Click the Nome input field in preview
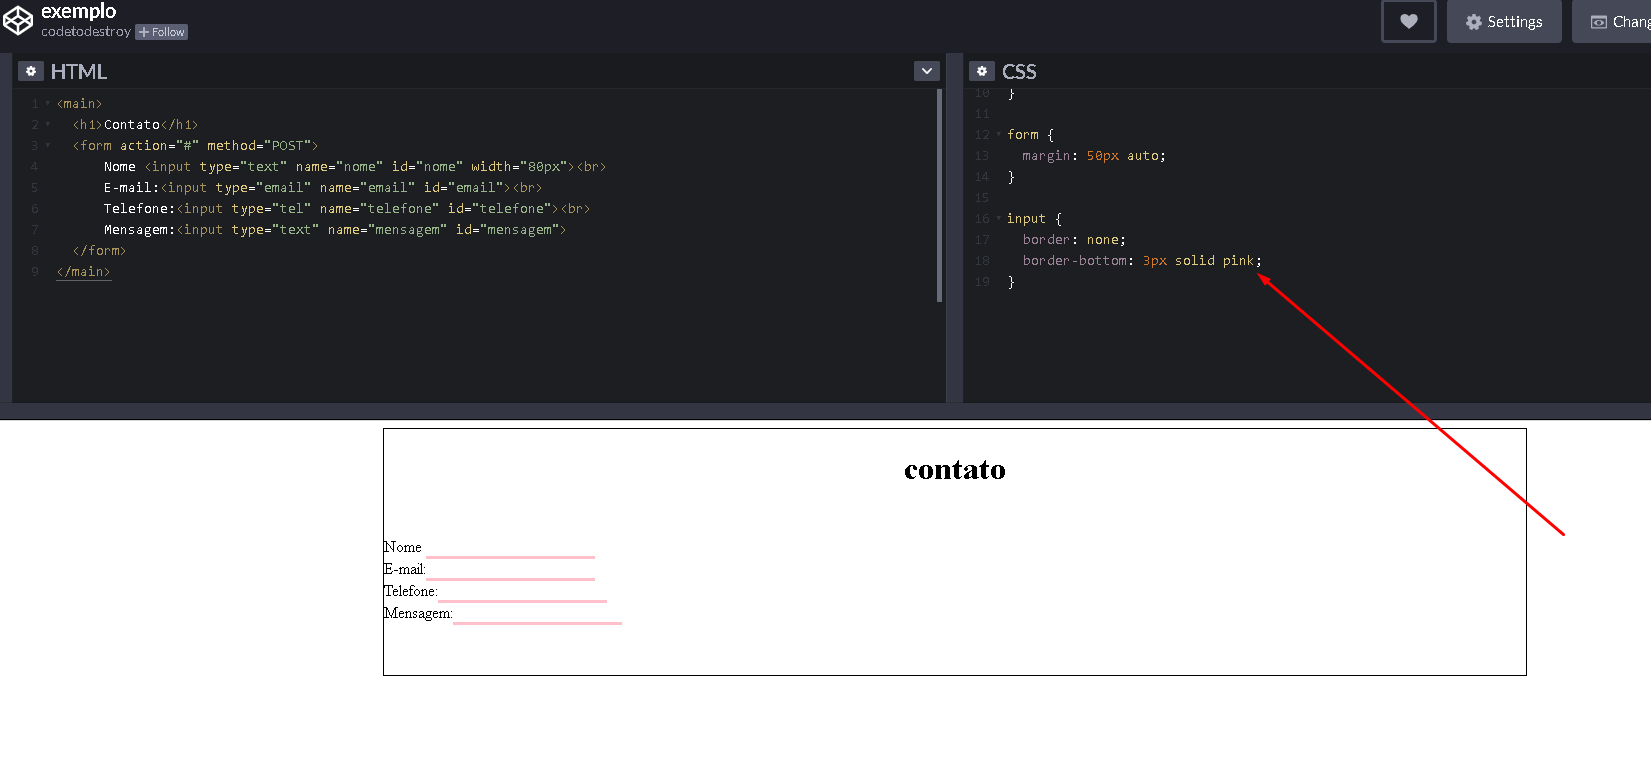This screenshot has width=1651, height=762. coord(510,547)
